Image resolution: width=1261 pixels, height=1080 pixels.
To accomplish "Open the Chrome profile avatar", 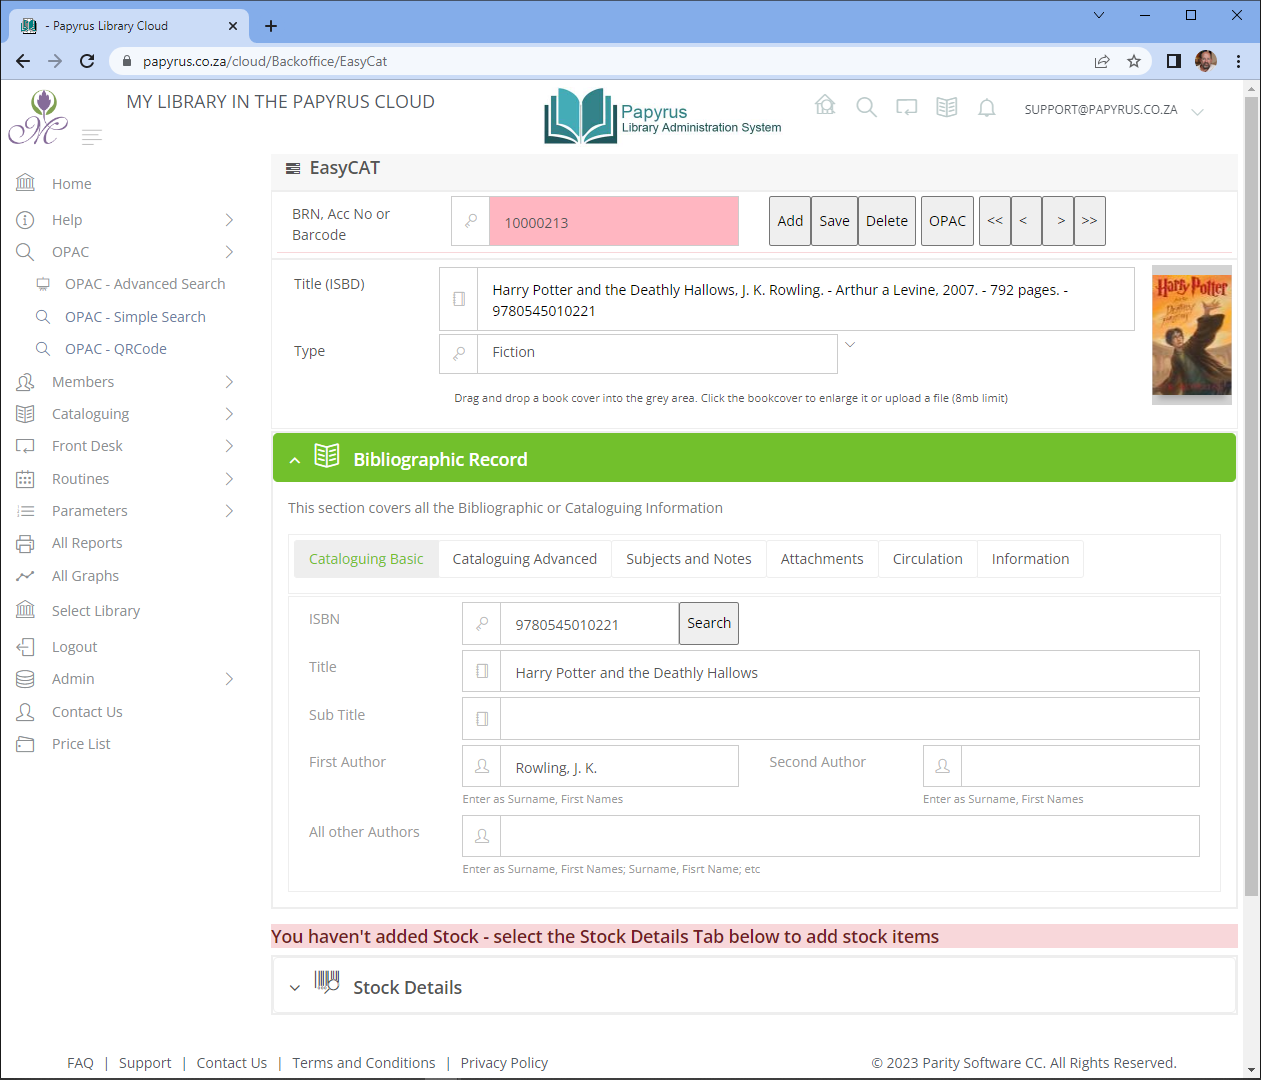I will [1206, 61].
